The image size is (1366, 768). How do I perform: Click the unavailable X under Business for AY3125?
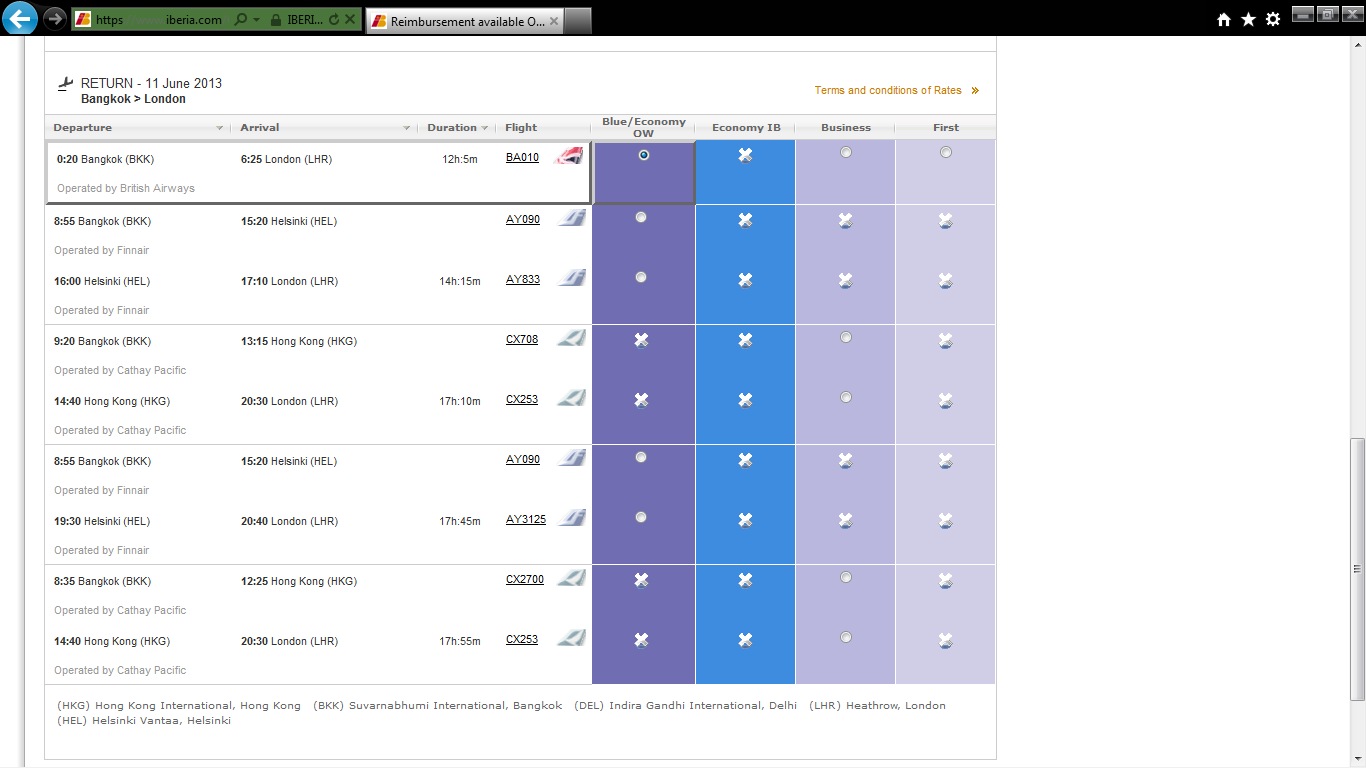point(845,520)
